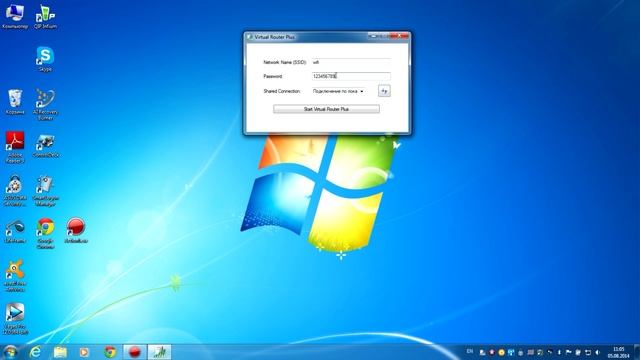640x360 pixels.
Task: Click Start Virtual Router Plus button
Action: [x=326, y=109]
